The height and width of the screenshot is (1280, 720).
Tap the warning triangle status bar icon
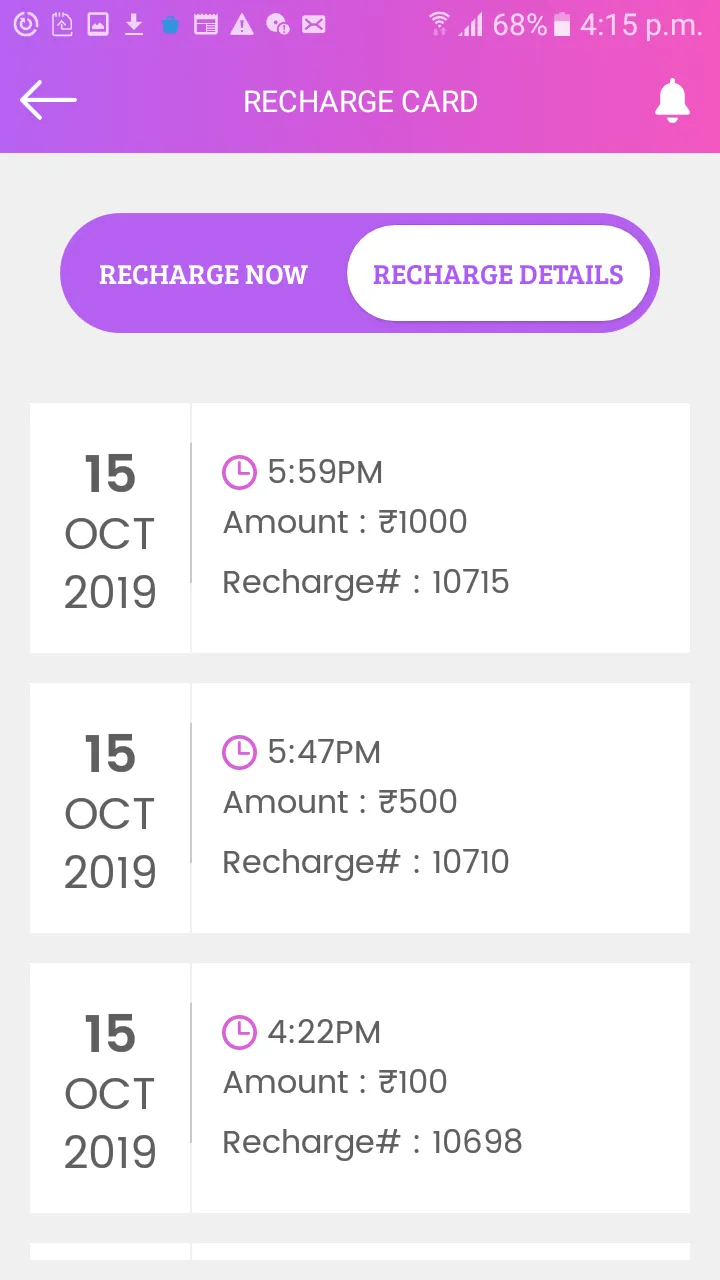242,25
